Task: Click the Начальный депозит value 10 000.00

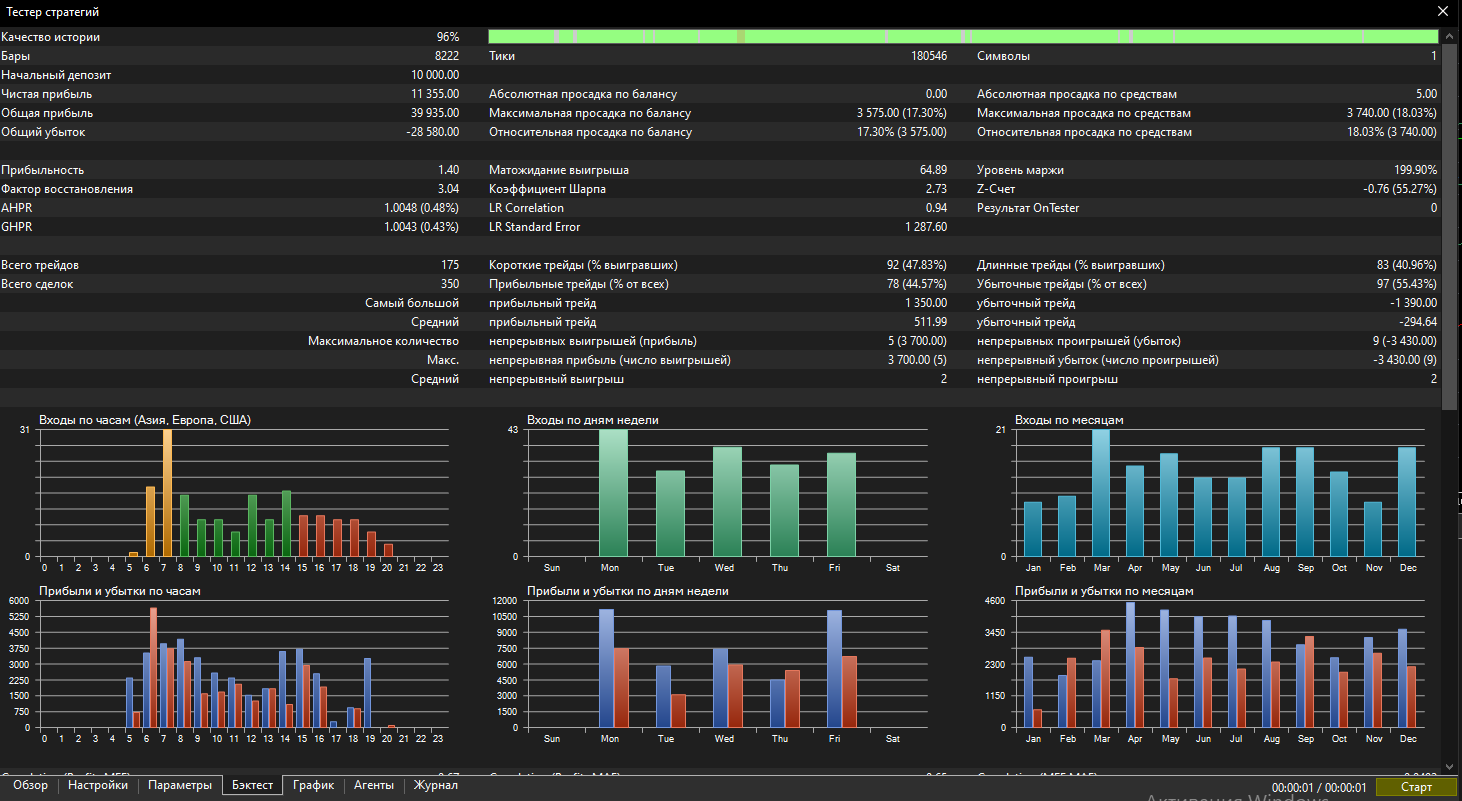Action: pos(435,75)
